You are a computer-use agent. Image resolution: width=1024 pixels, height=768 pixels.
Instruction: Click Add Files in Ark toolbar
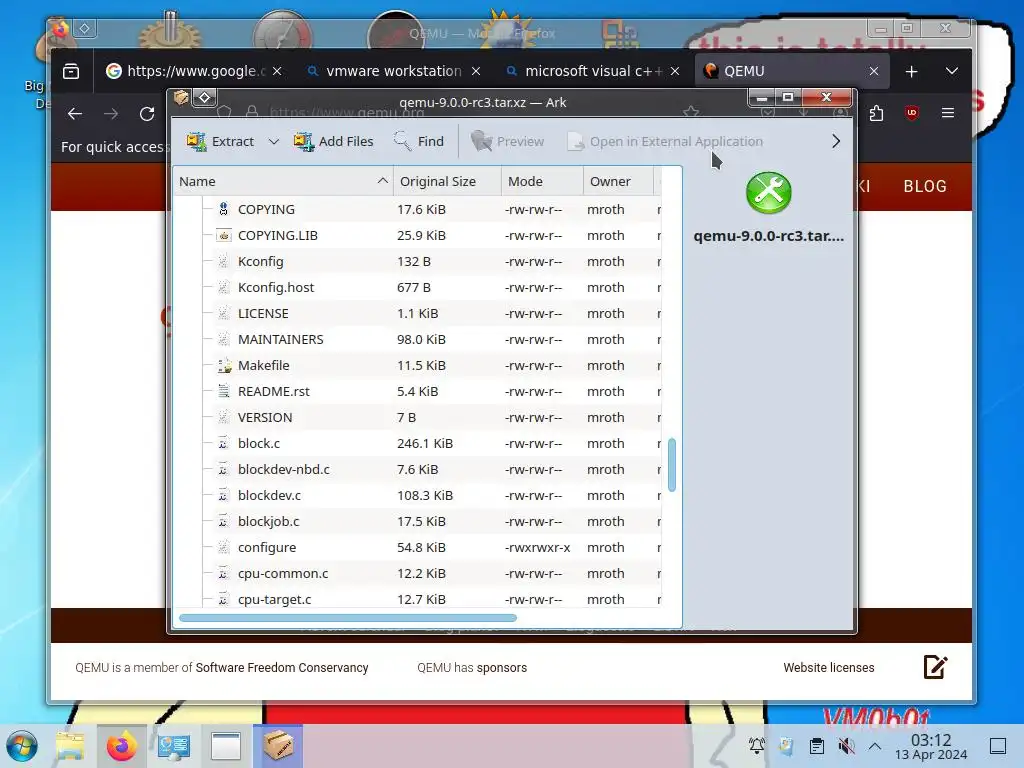point(334,141)
